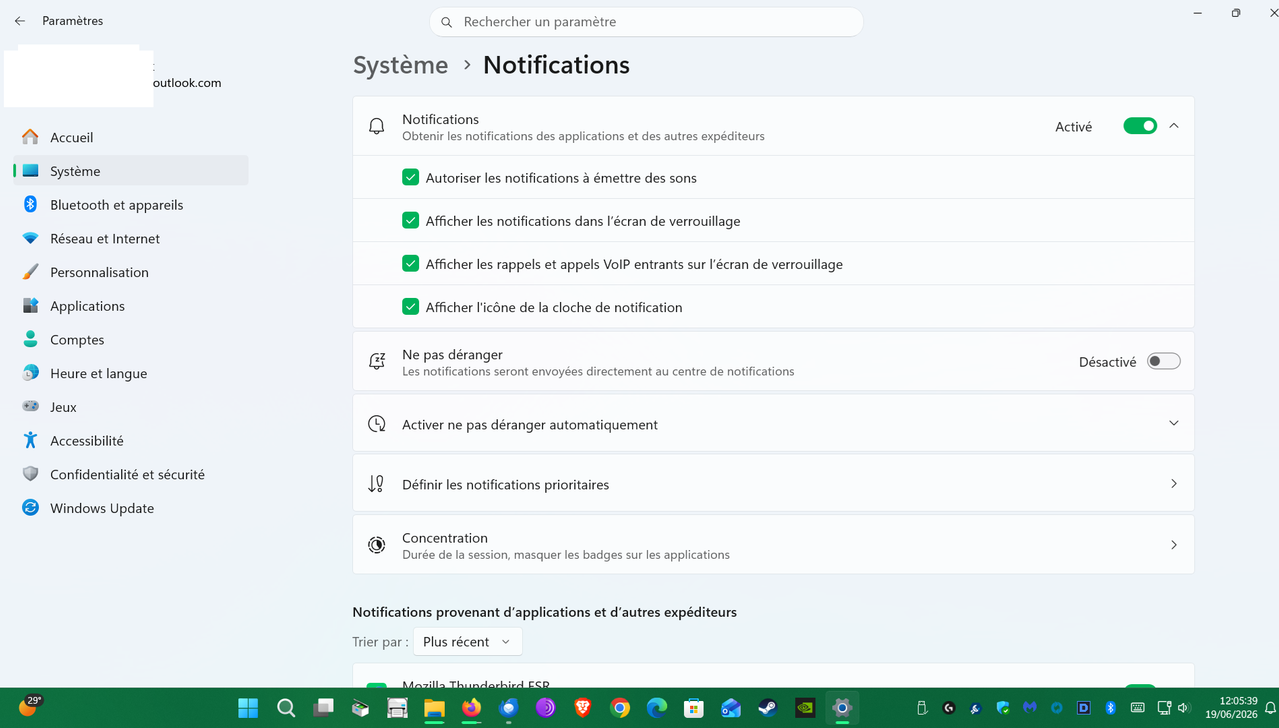Click the priority notifications sort icon

[x=376, y=484]
